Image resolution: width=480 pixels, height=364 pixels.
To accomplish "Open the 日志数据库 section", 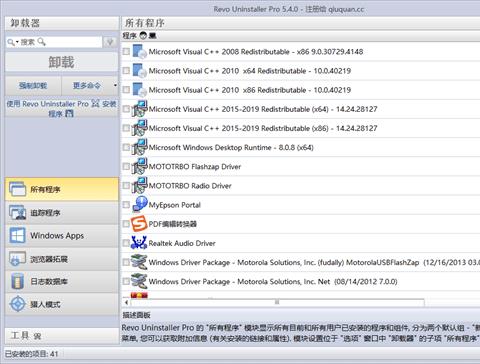I will [62, 281].
